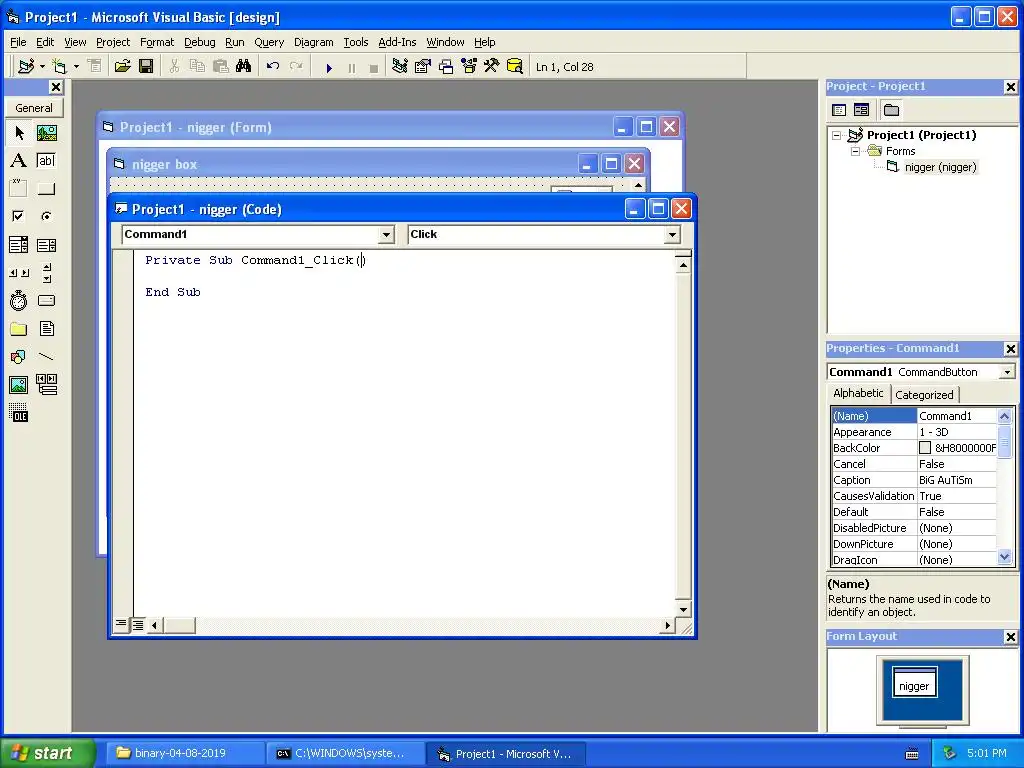Select the CommandButton control tool

pos(46,189)
